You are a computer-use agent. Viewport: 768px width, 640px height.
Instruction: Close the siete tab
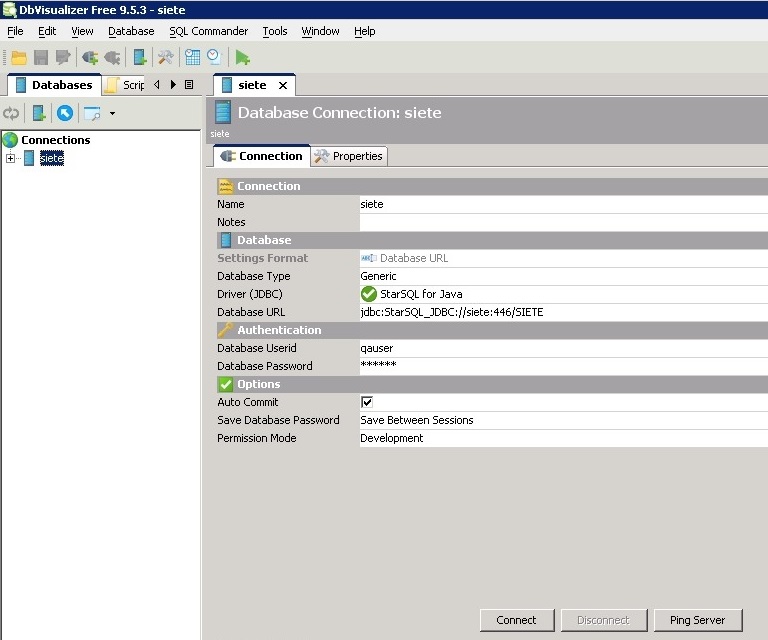(283, 86)
